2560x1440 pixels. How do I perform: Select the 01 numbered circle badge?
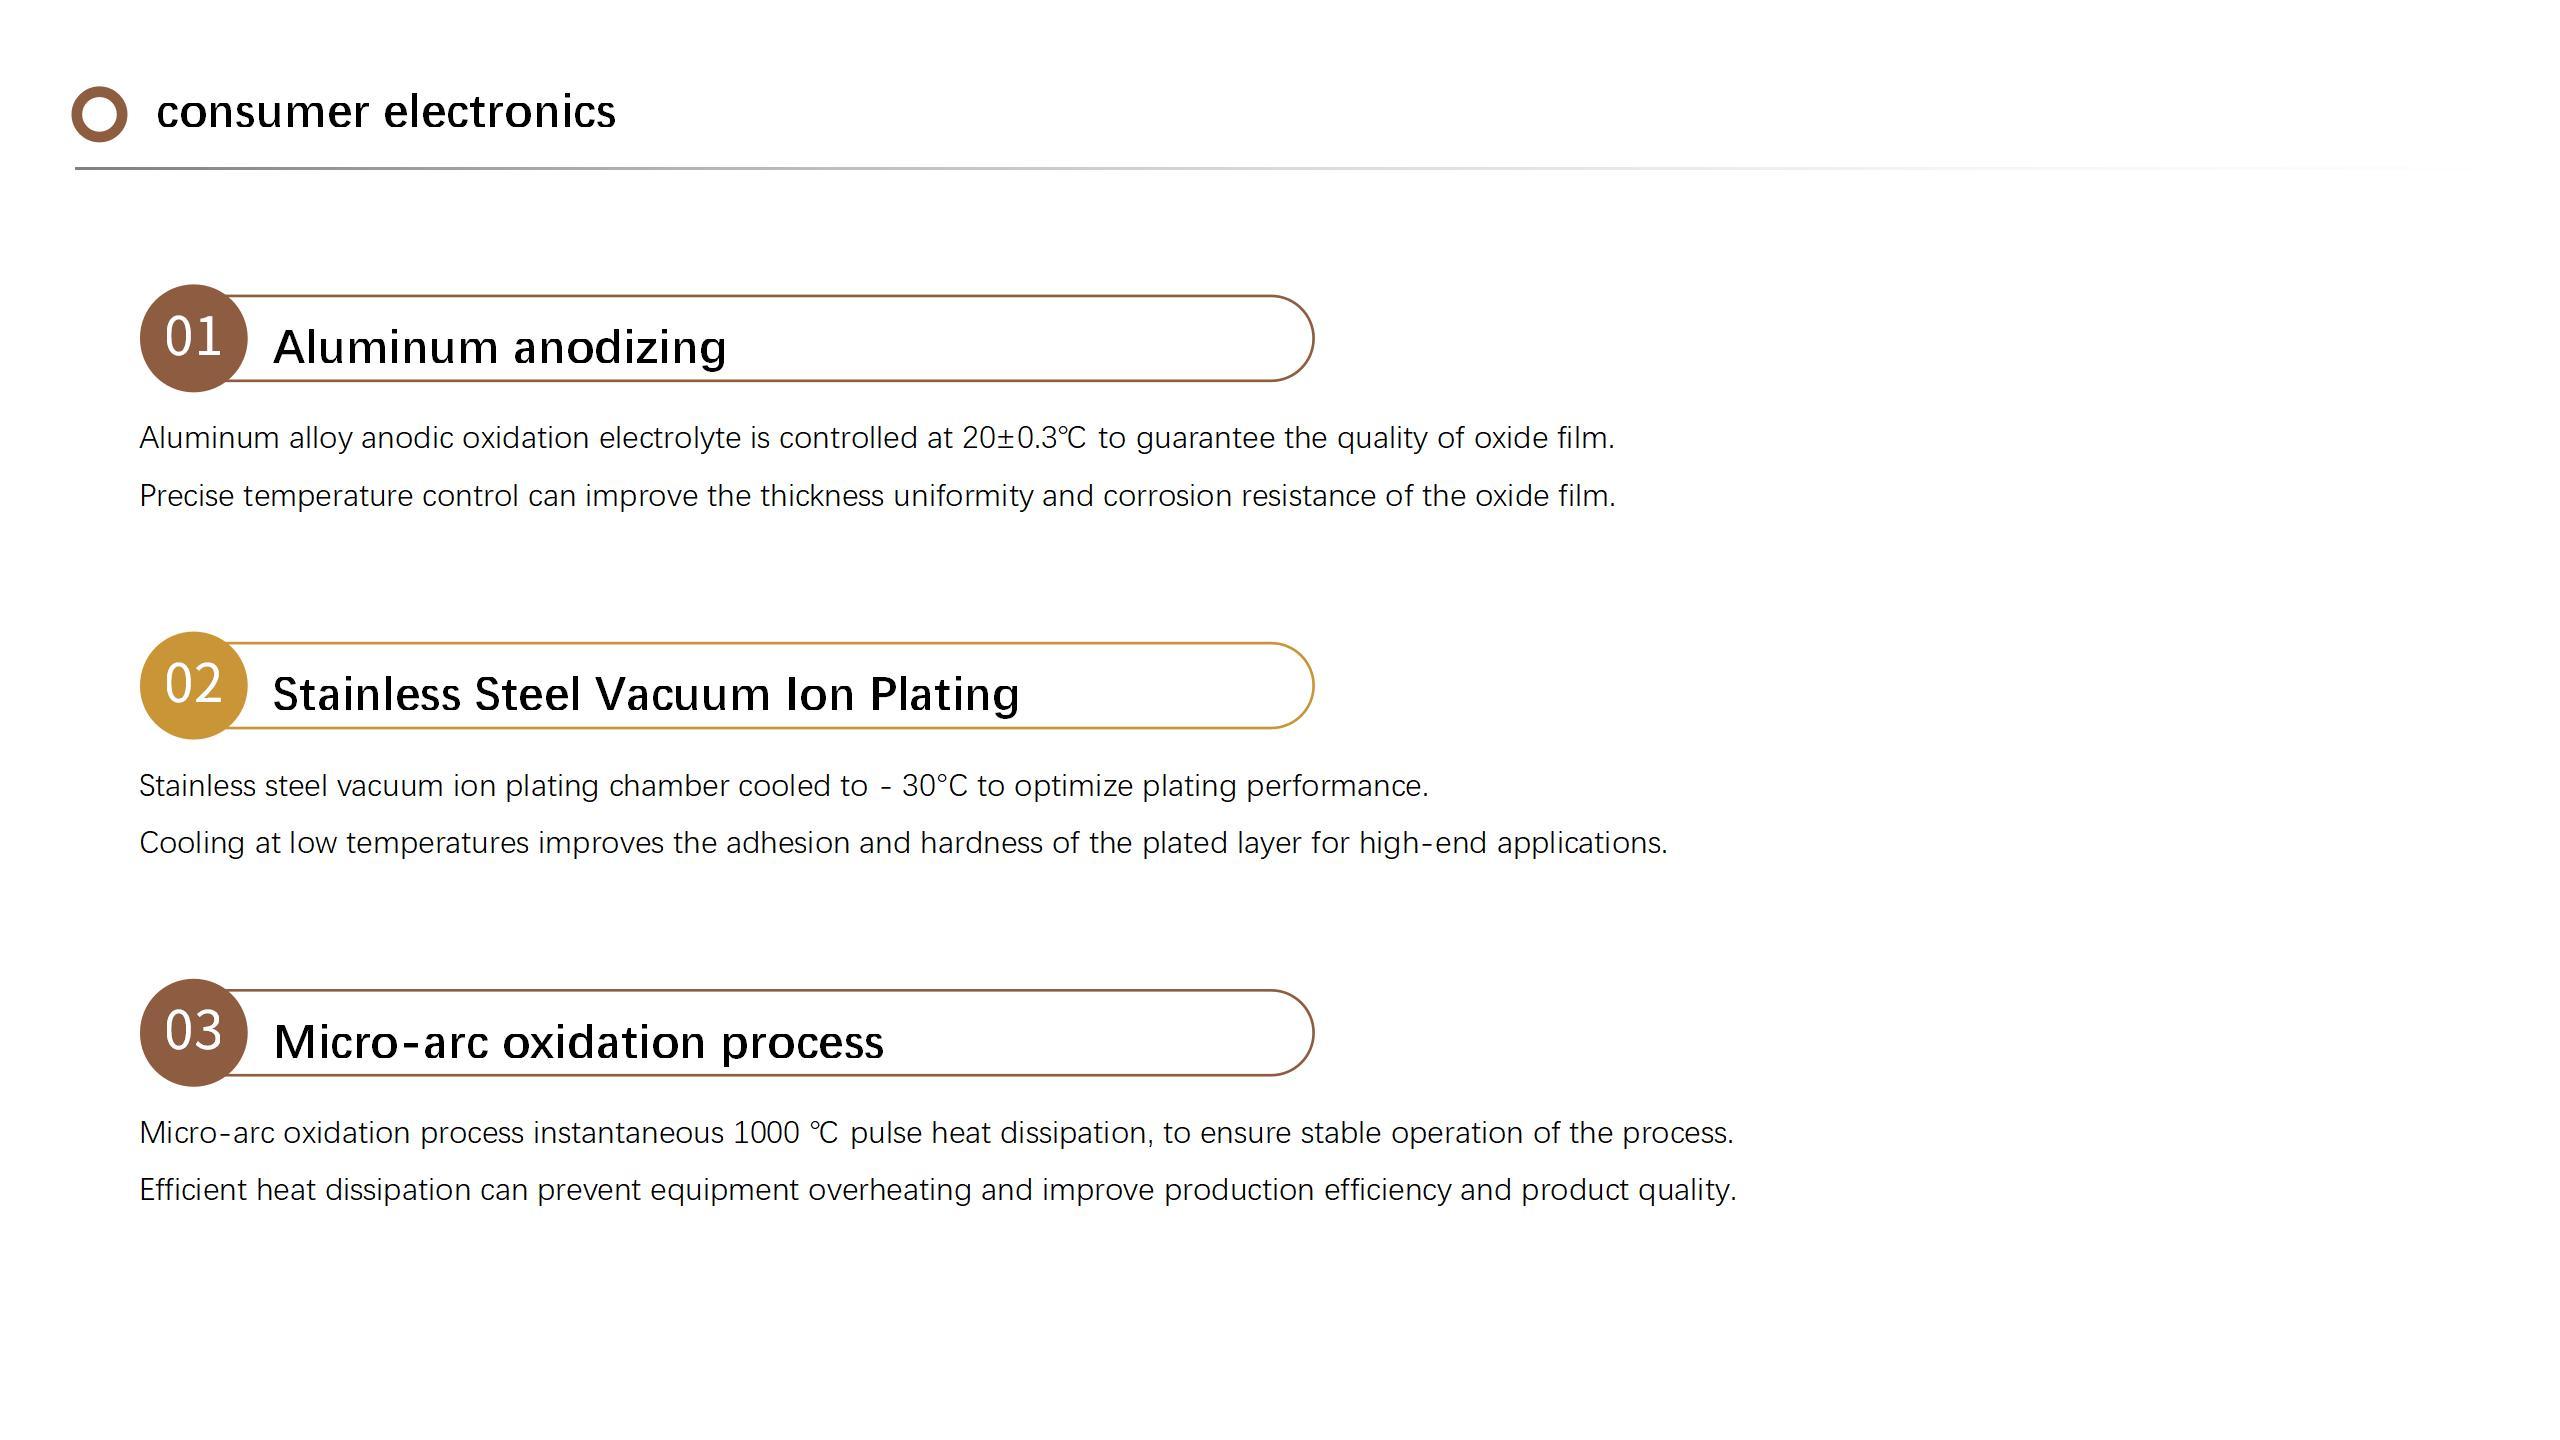coord(193,338)
